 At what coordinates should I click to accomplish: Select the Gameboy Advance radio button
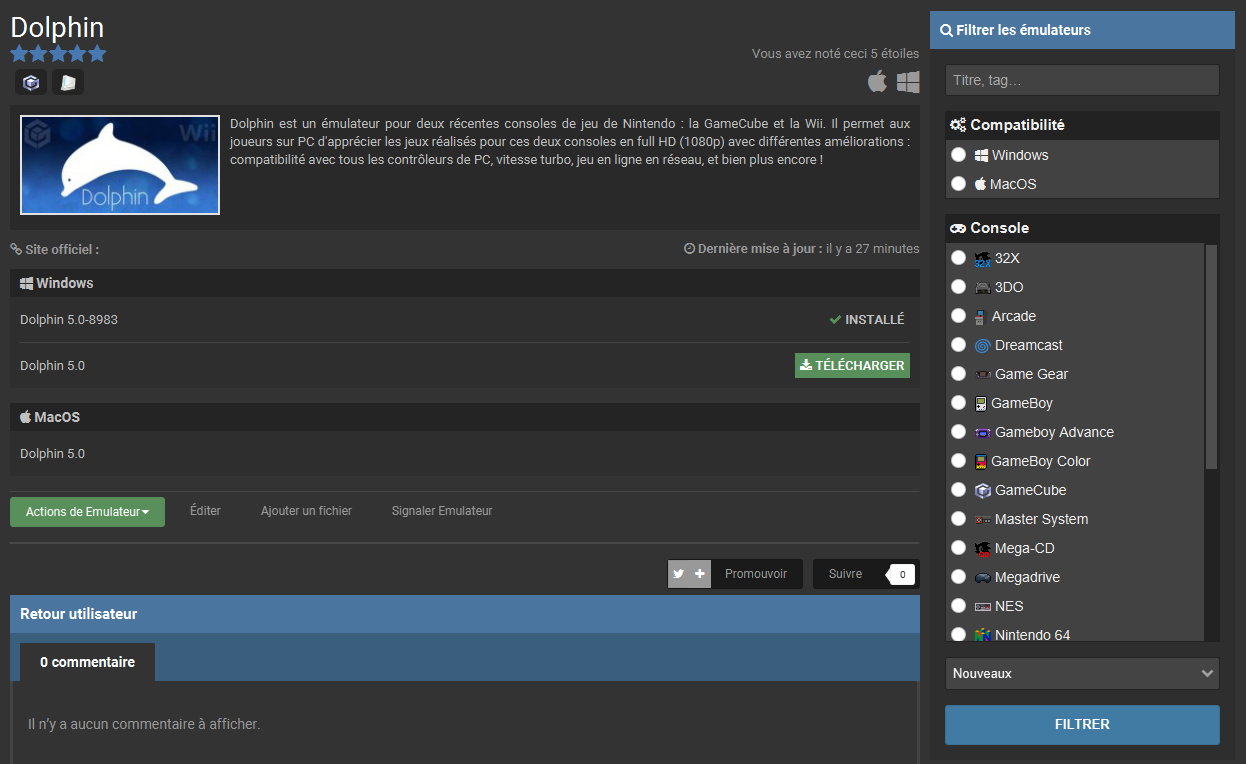[958, 432]
